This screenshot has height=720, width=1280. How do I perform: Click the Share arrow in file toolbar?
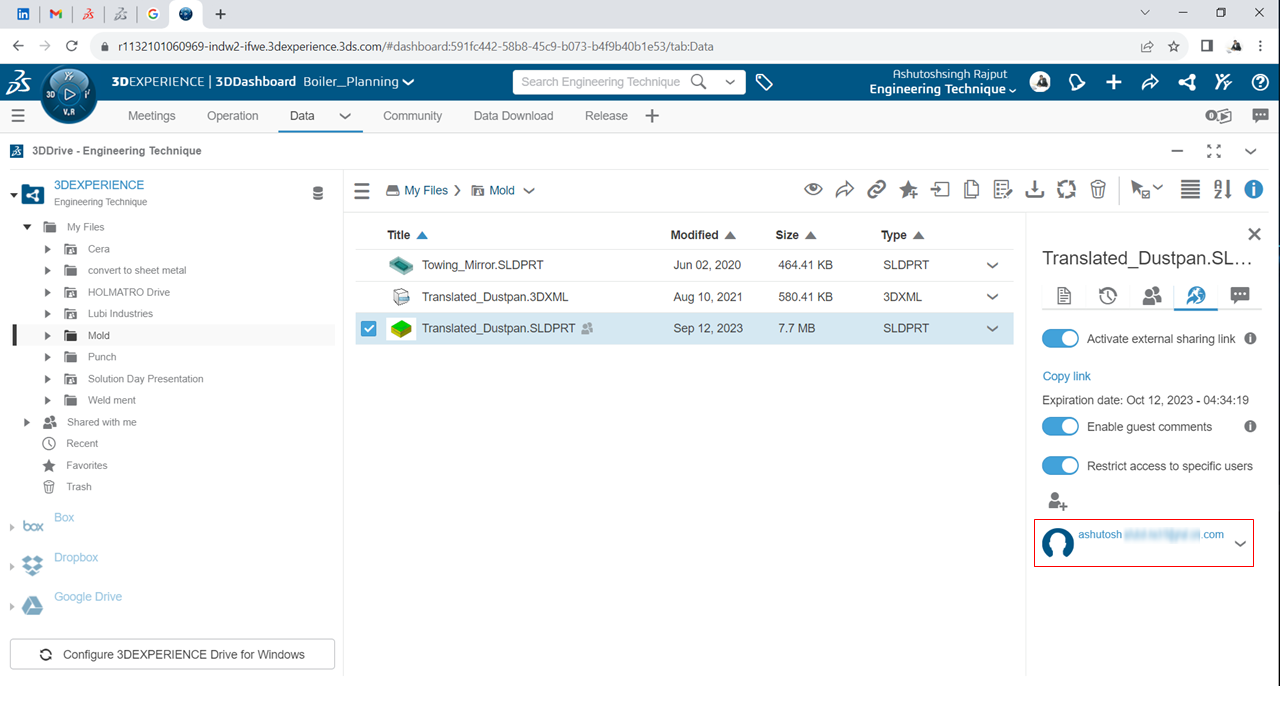point(845,189)
